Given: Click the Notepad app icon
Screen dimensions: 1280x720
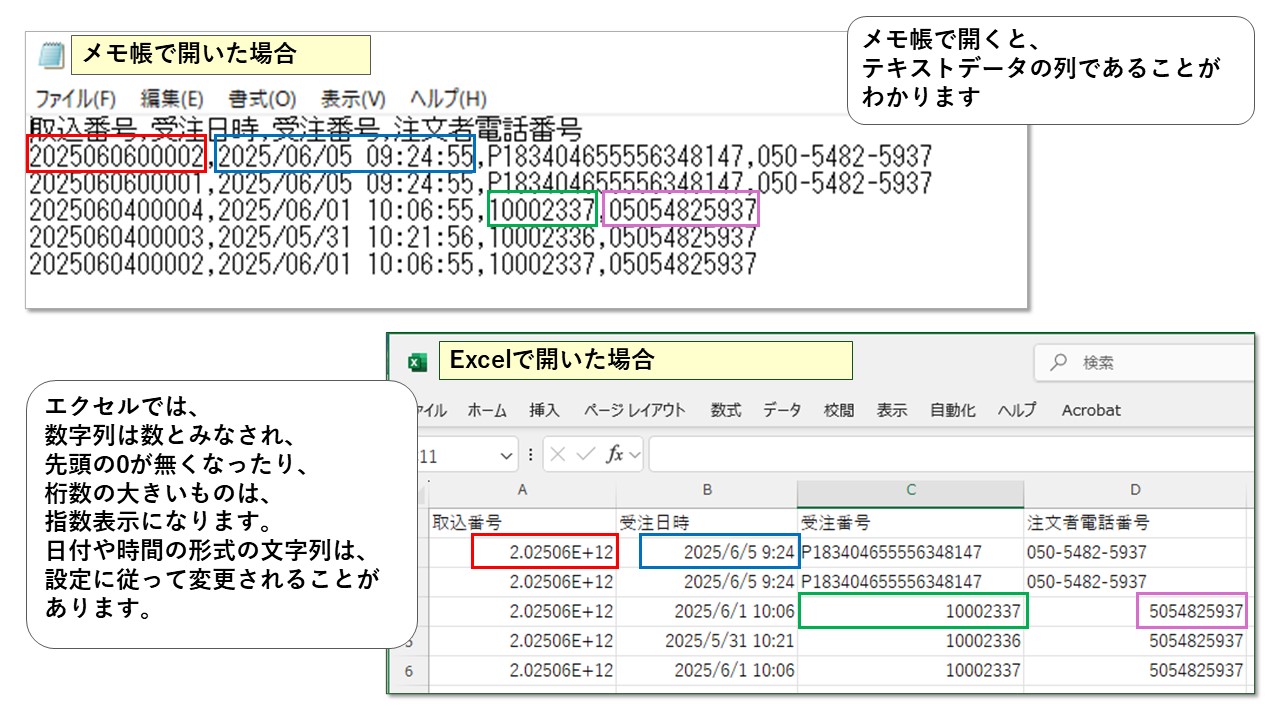Looking at the screenshot, I should click(x=50, y=55).
